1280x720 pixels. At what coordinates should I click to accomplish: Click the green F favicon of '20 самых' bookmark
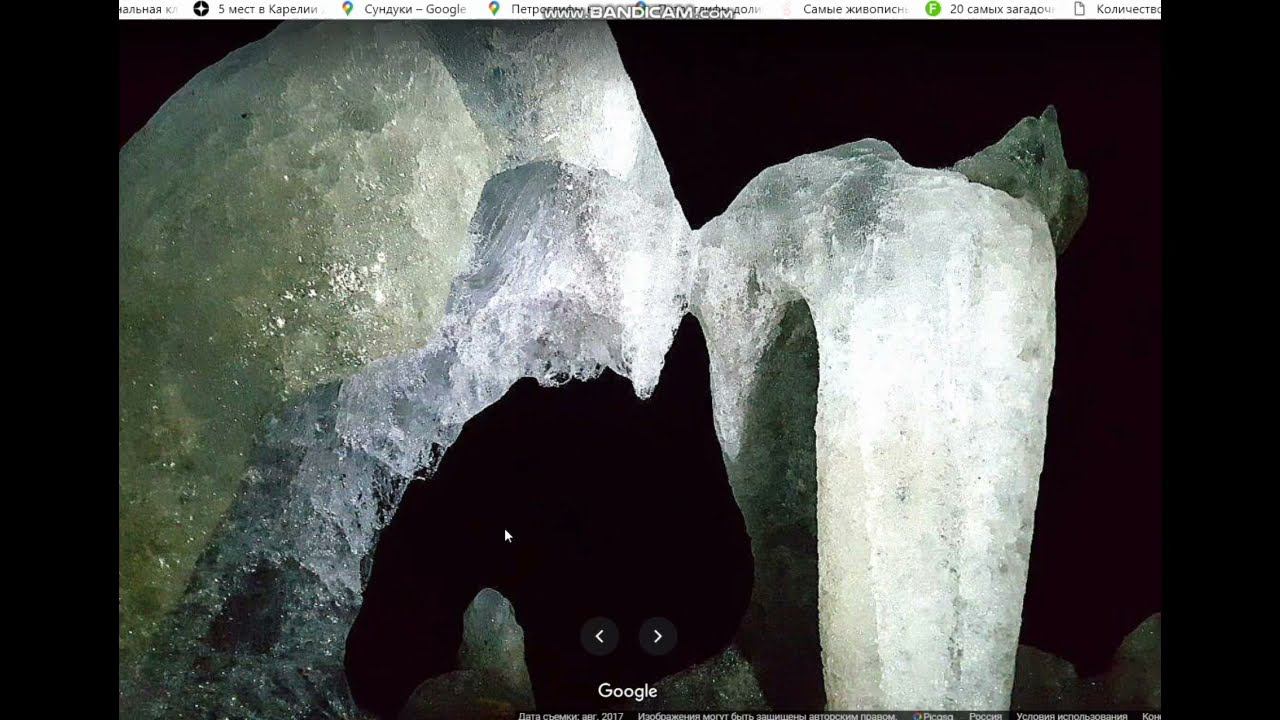tap(933, 9)
